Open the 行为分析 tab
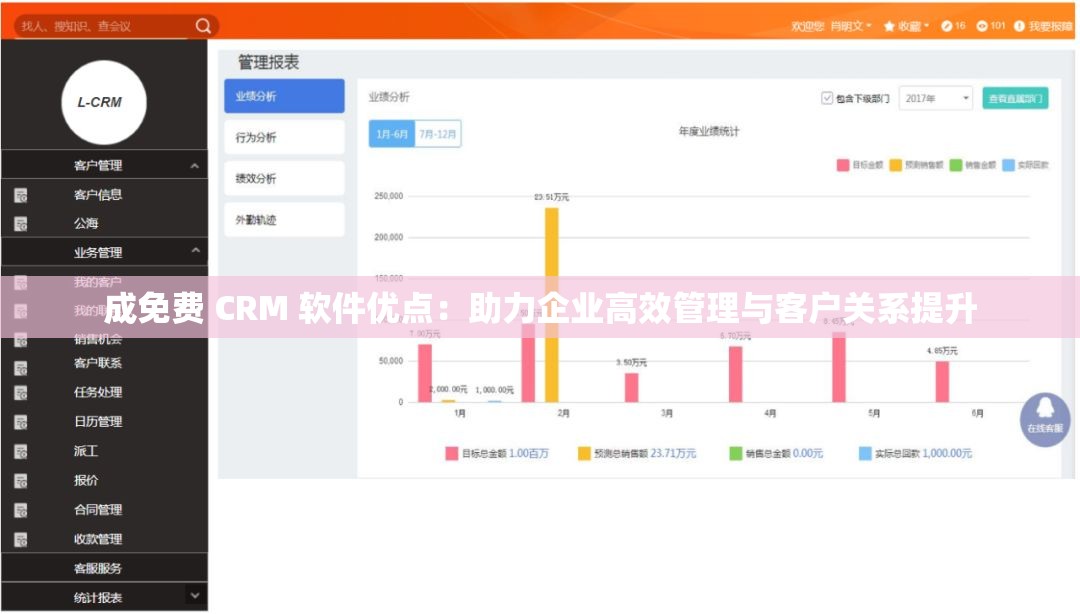The width and height of the screenshot is (1080, 614). [x=283, y=136]
